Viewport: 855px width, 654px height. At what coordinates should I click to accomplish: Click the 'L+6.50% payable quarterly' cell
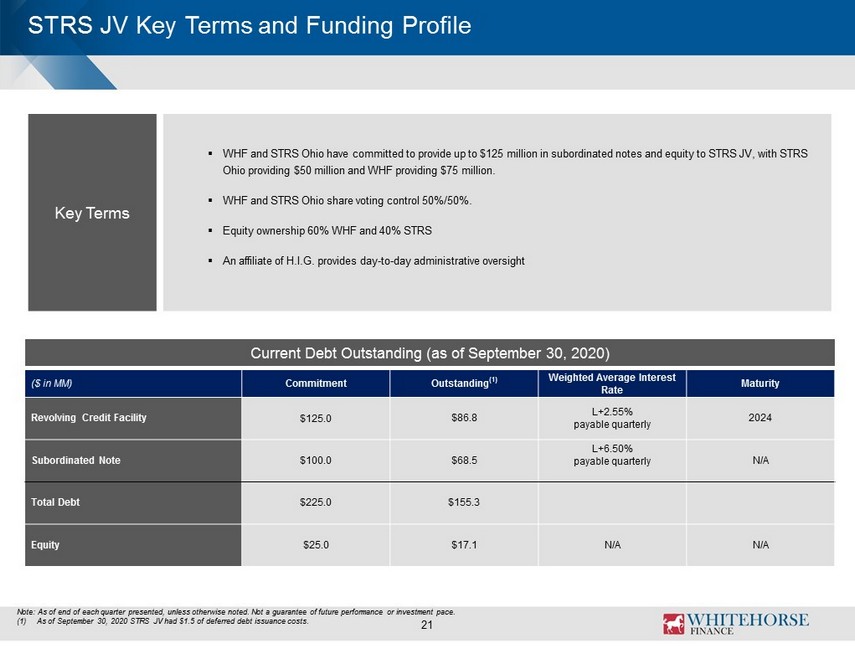click(x=612, y=460)
